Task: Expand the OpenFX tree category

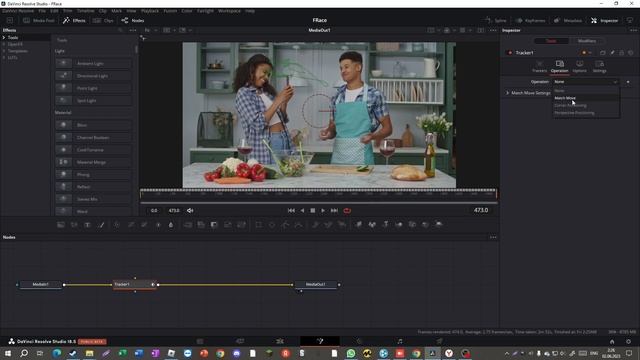Action: (x=4, y=44)
